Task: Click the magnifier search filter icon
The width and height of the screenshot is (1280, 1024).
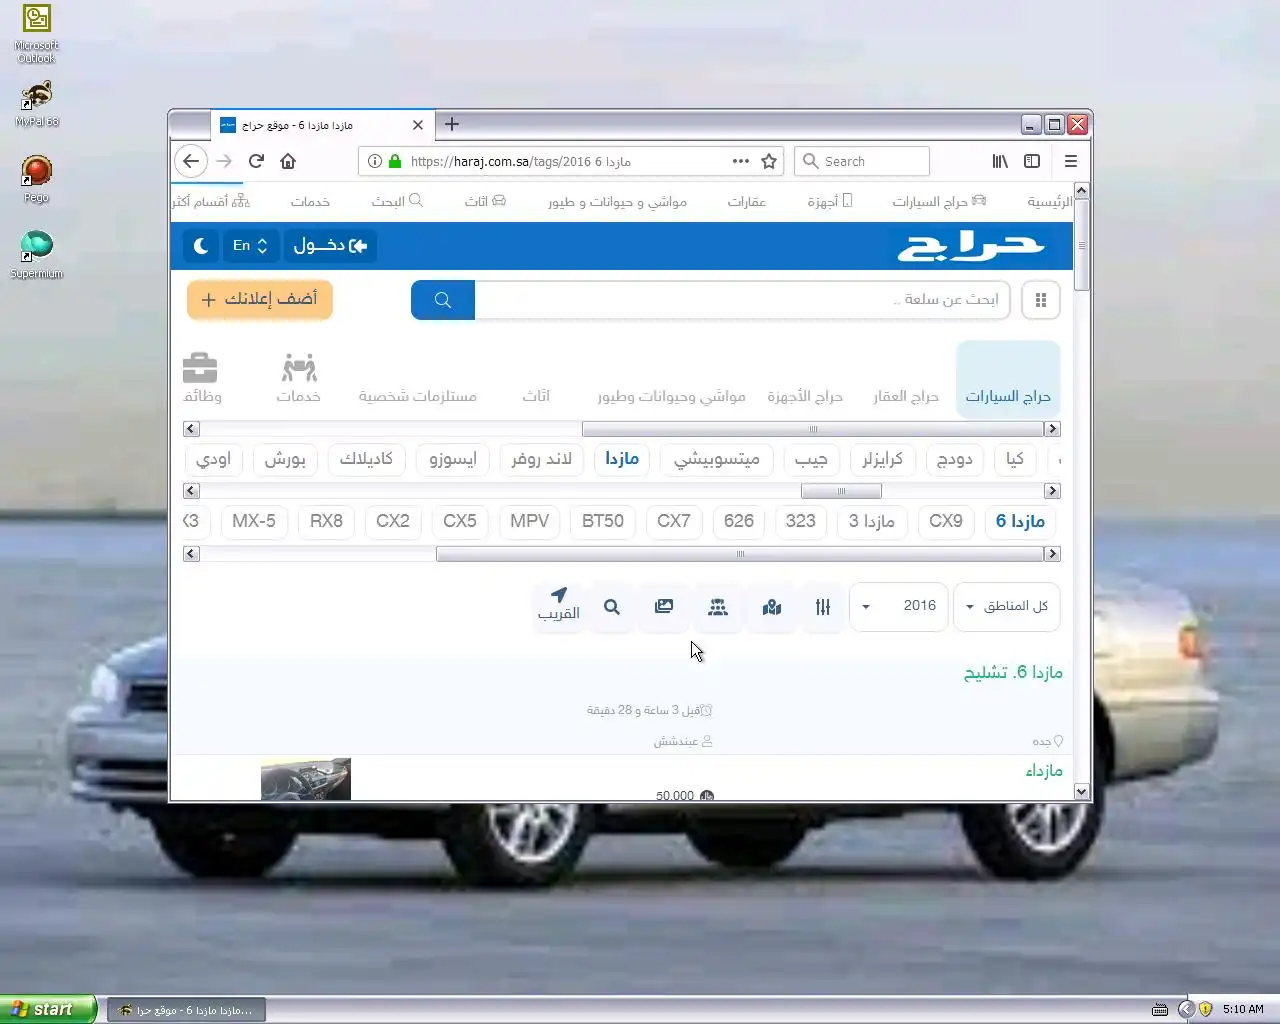Action: (612, 607)
